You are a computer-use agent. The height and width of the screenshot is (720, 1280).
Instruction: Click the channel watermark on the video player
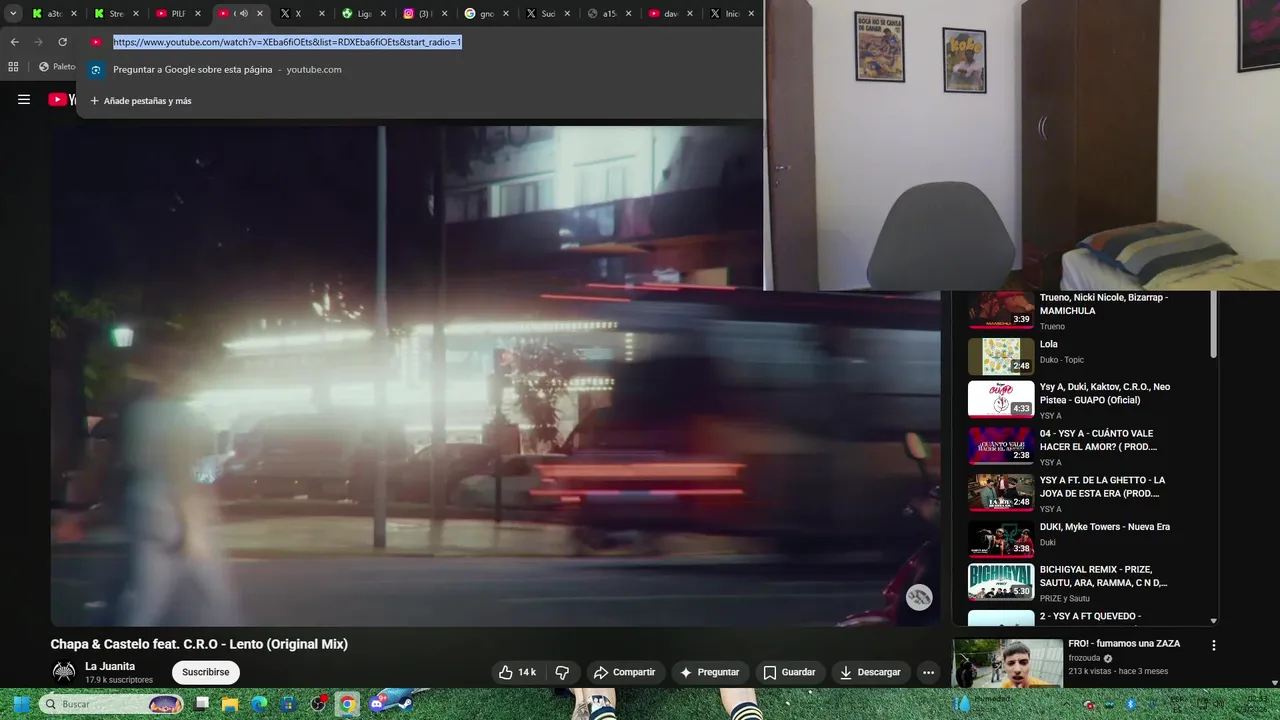pos(919,597)
